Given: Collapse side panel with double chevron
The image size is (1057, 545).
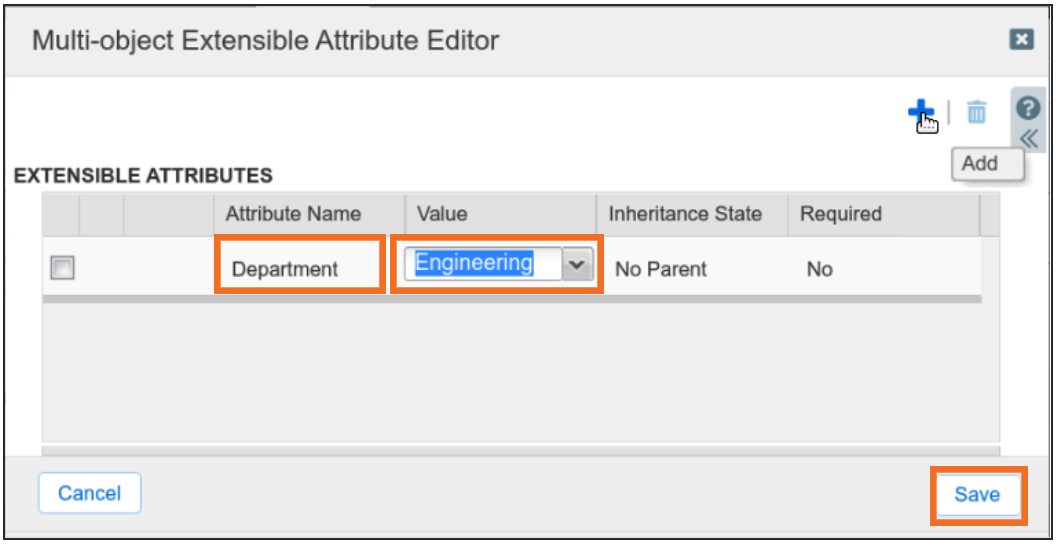Looking at the screenshot, I should (x=1029, y=137).
